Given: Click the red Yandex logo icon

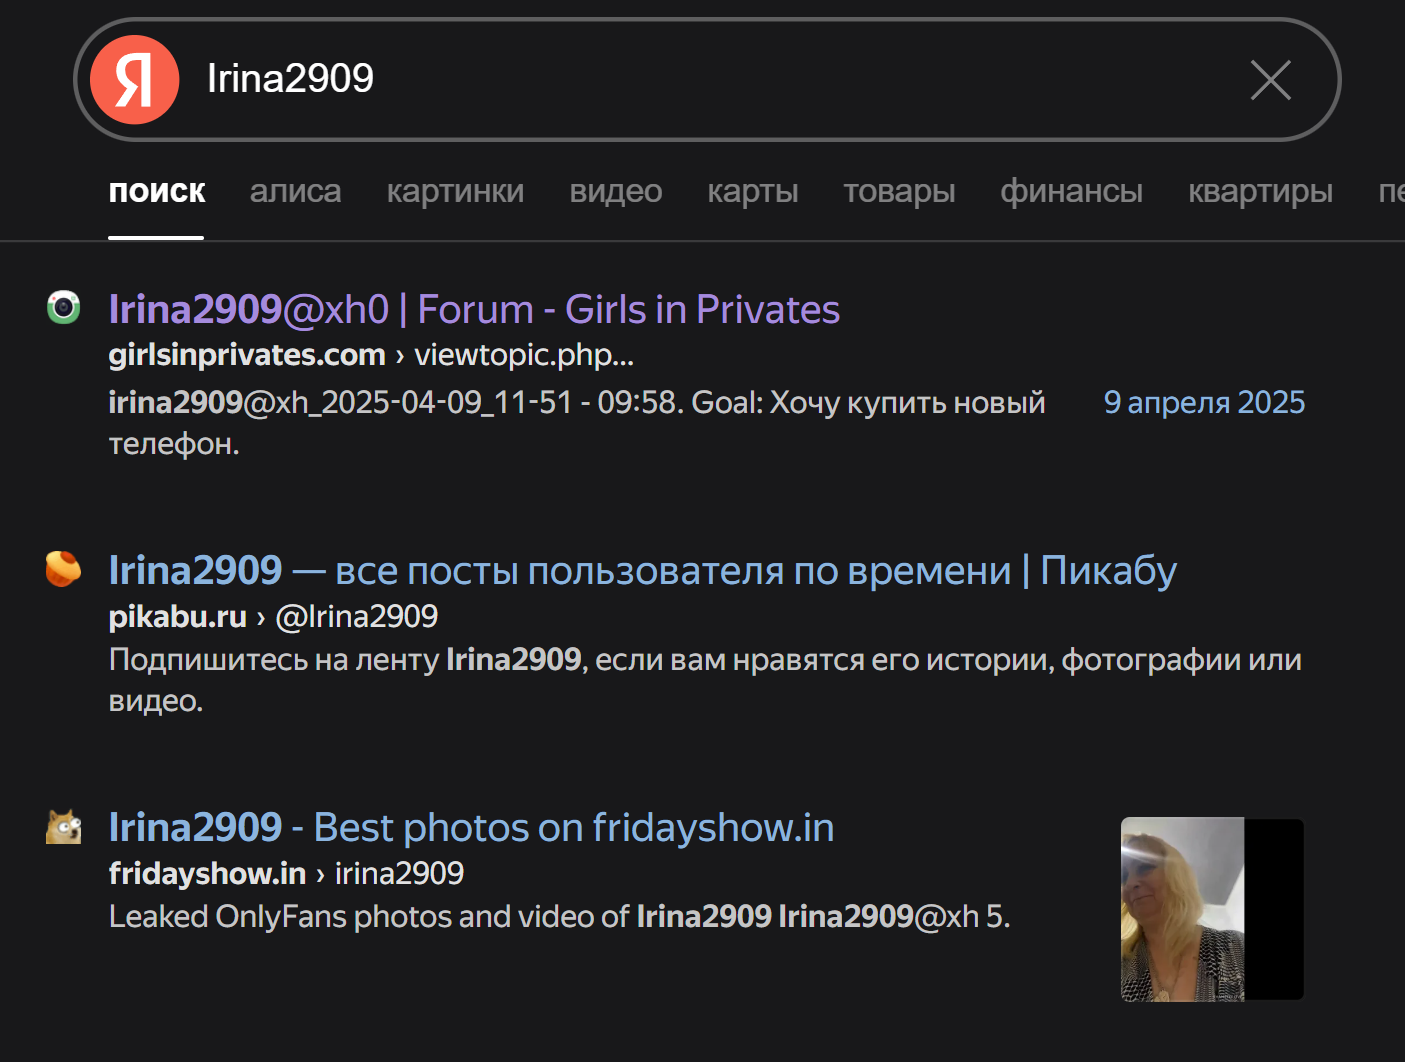Looking at the screenshot, I should (134, 80).
